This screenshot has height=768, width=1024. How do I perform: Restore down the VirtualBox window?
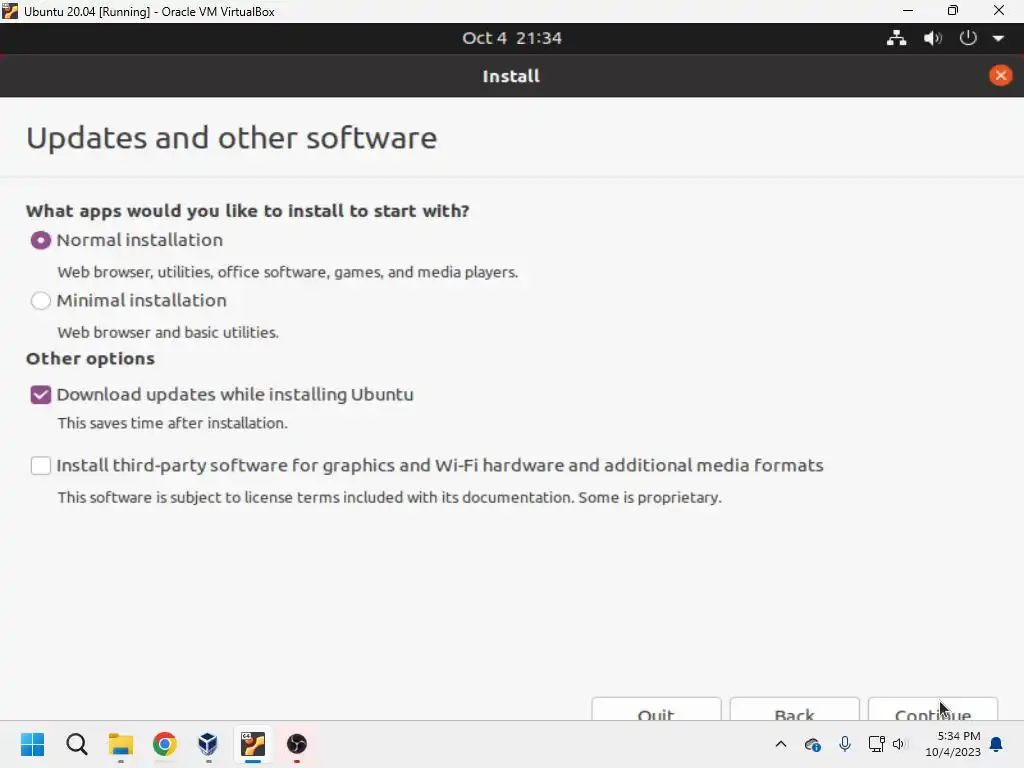953,11
